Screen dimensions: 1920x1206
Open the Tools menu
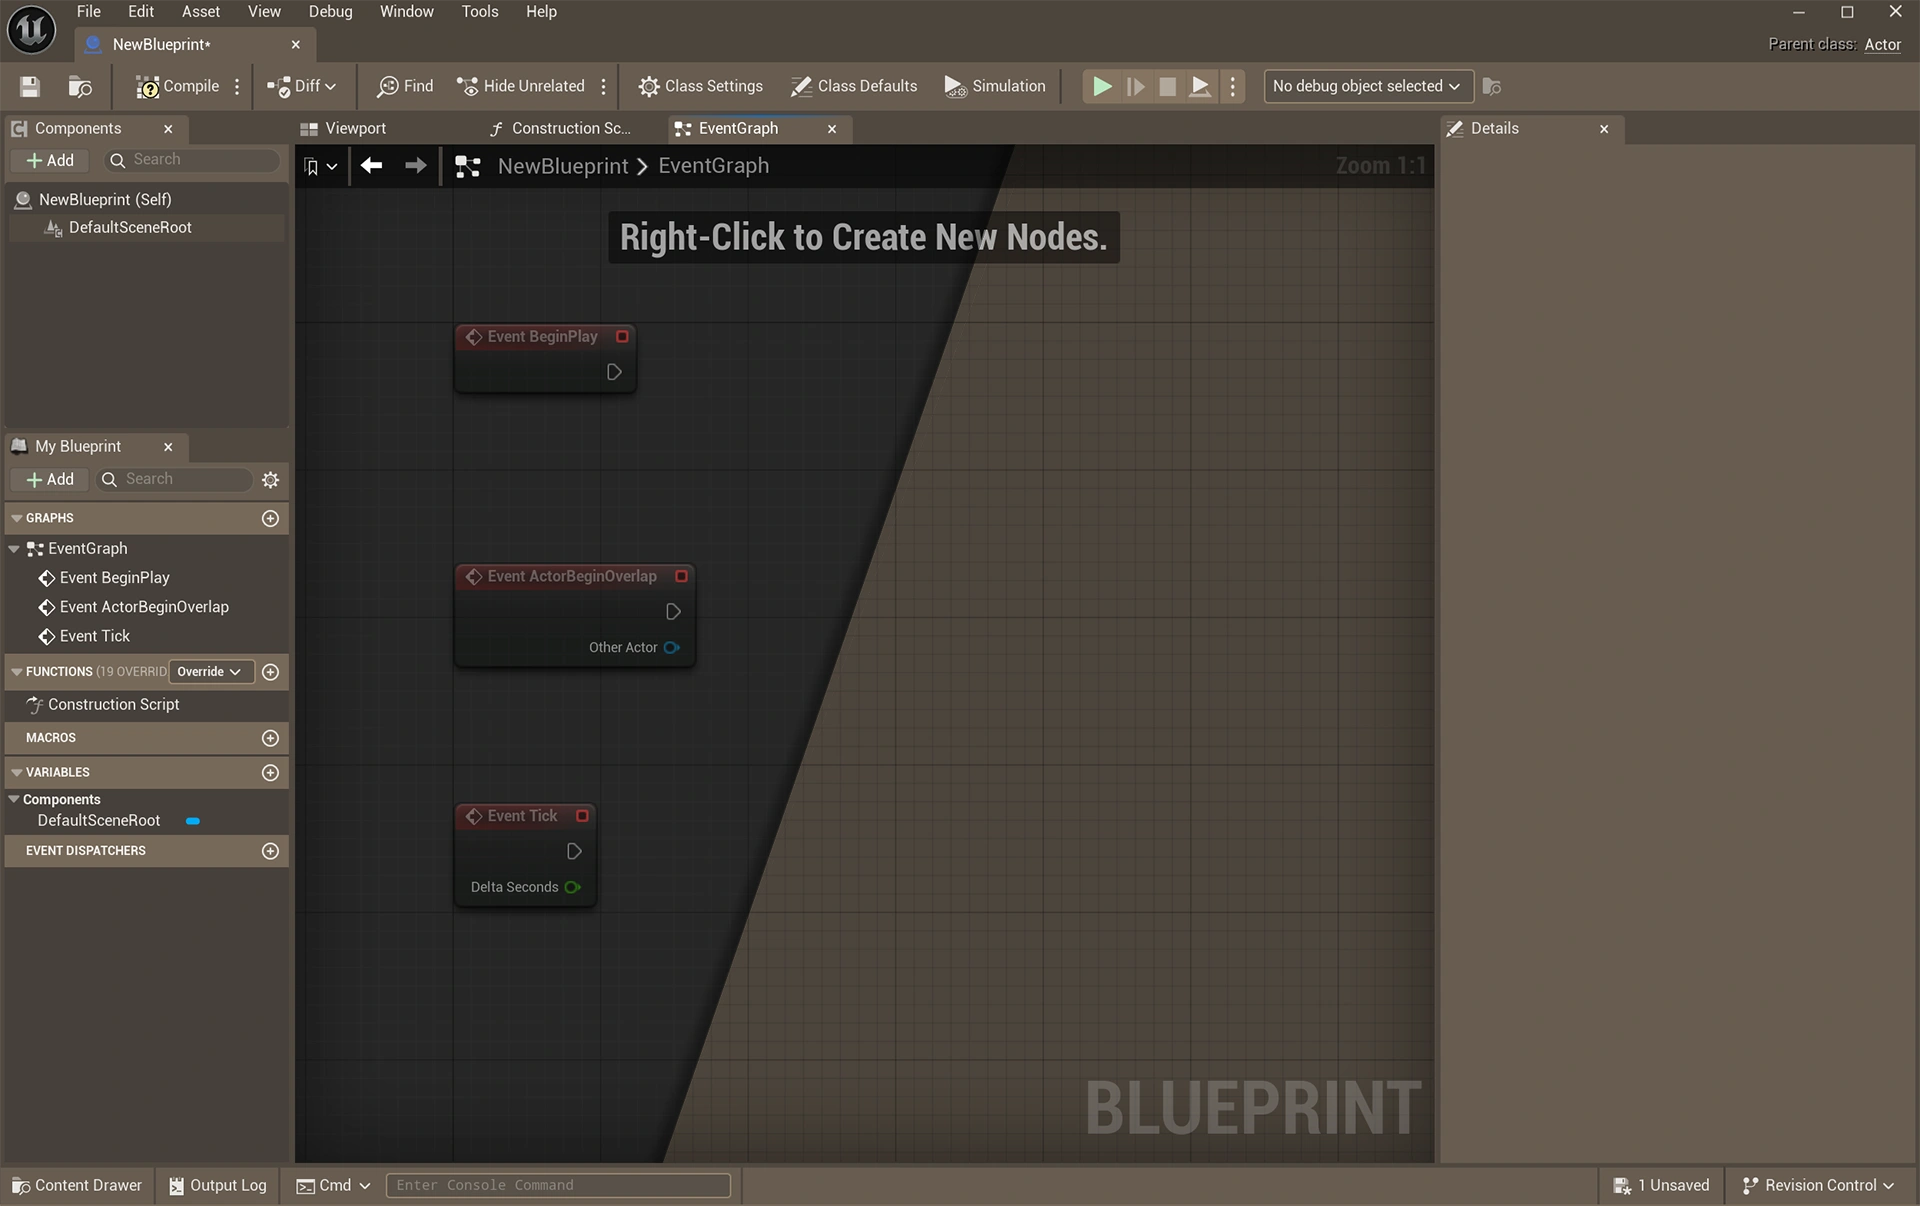point(480,12)
